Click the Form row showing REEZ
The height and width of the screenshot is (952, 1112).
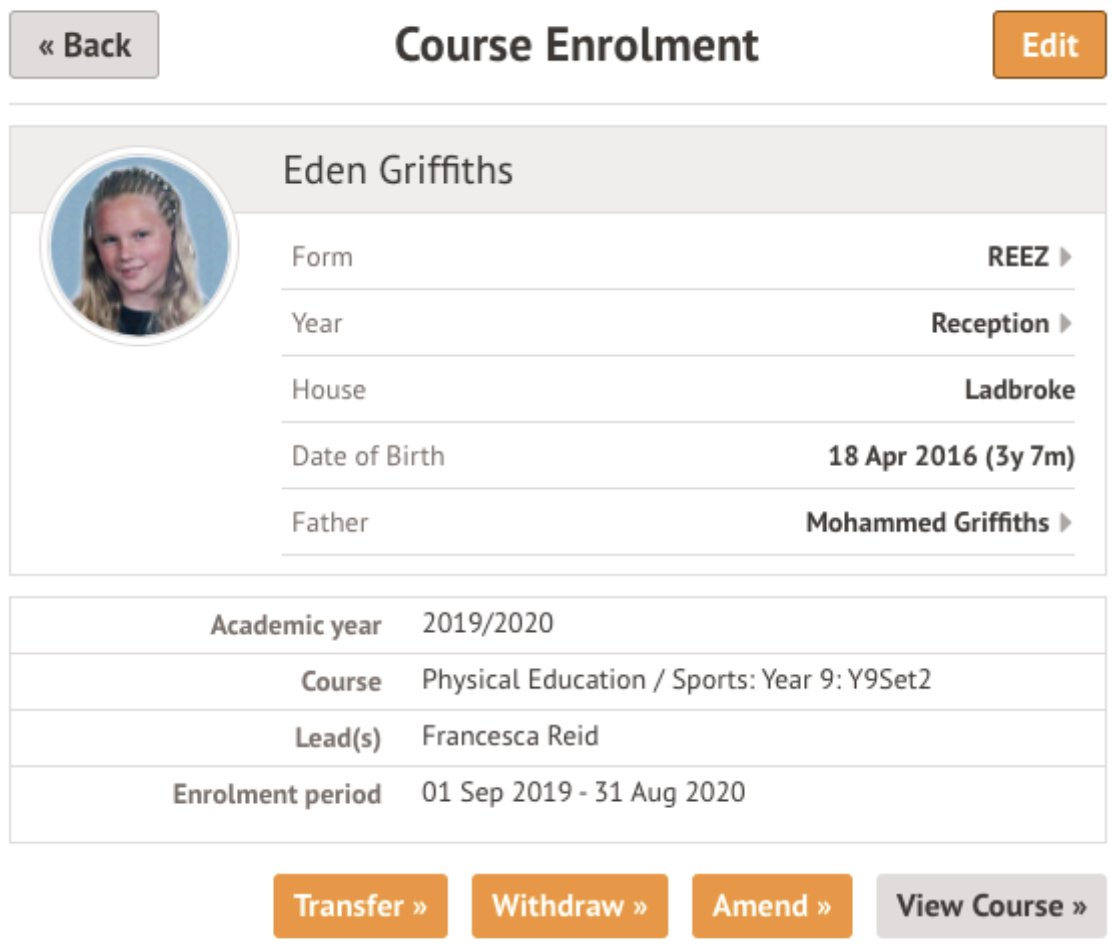click(678, 257)
